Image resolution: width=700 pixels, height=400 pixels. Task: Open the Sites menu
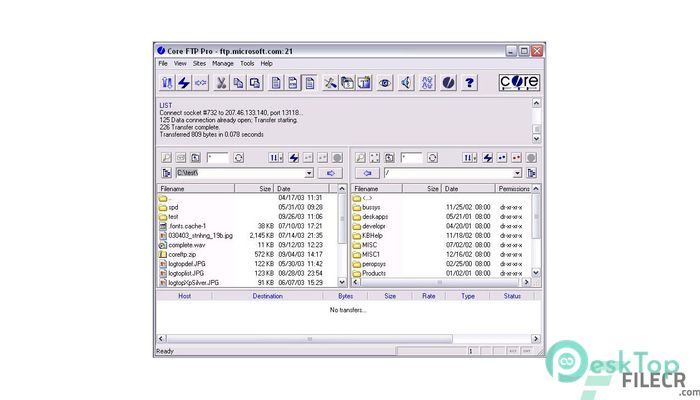(199, 63)
